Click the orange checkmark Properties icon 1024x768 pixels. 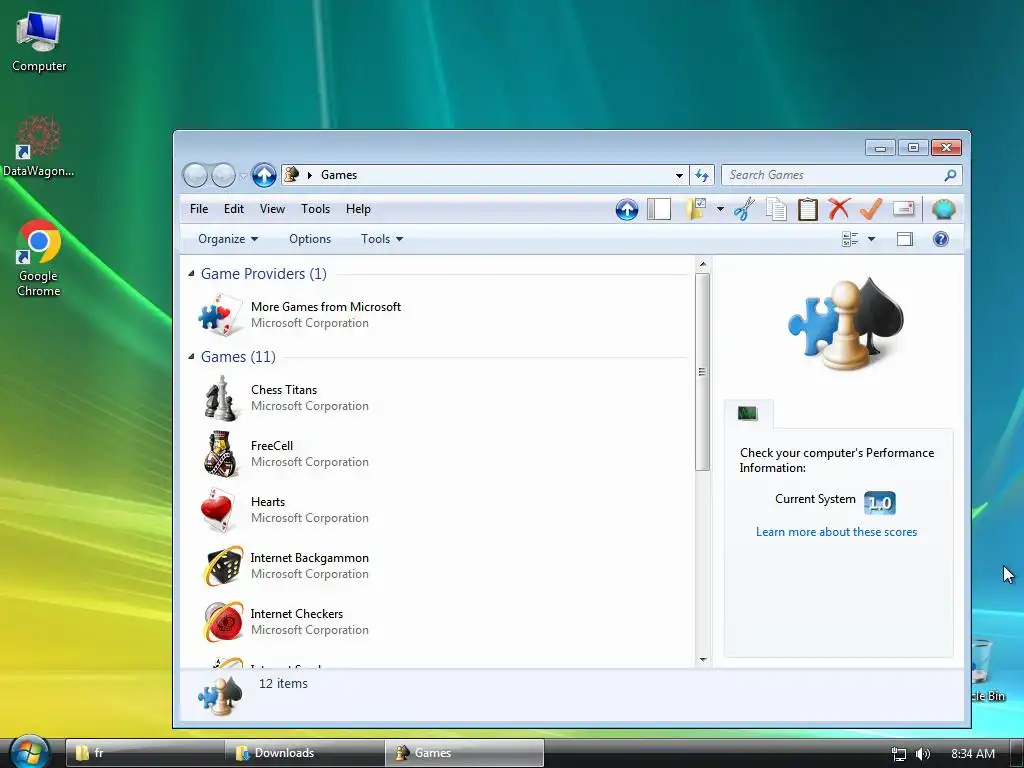[871, 209]
